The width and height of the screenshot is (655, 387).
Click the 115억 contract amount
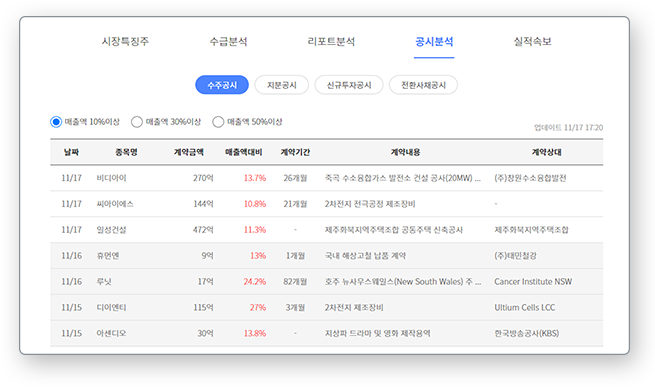click(x=203, y=308)
